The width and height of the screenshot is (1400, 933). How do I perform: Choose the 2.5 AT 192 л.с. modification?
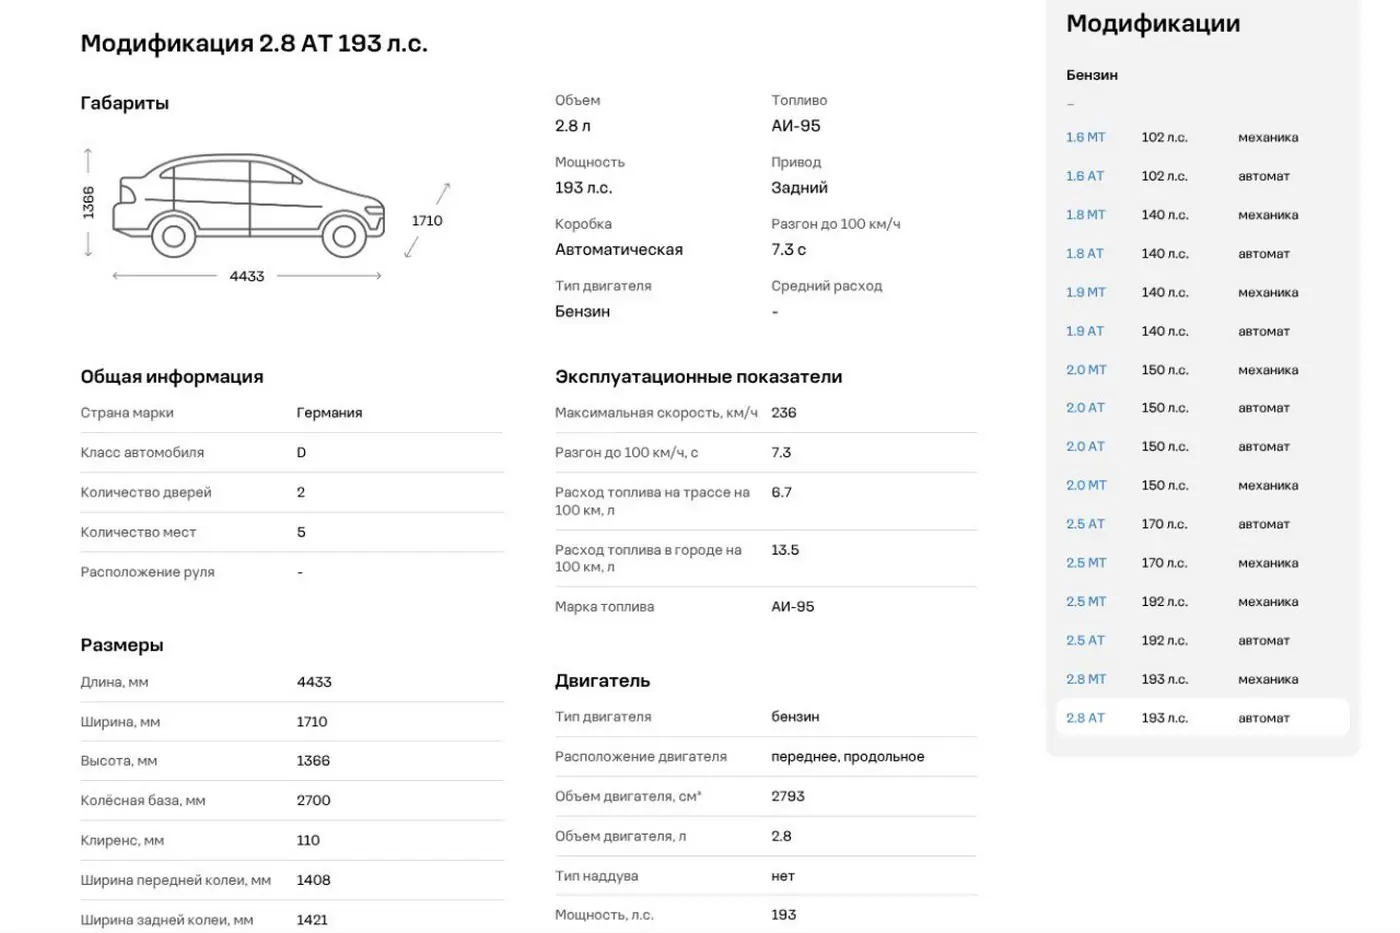pos(1085,640)
